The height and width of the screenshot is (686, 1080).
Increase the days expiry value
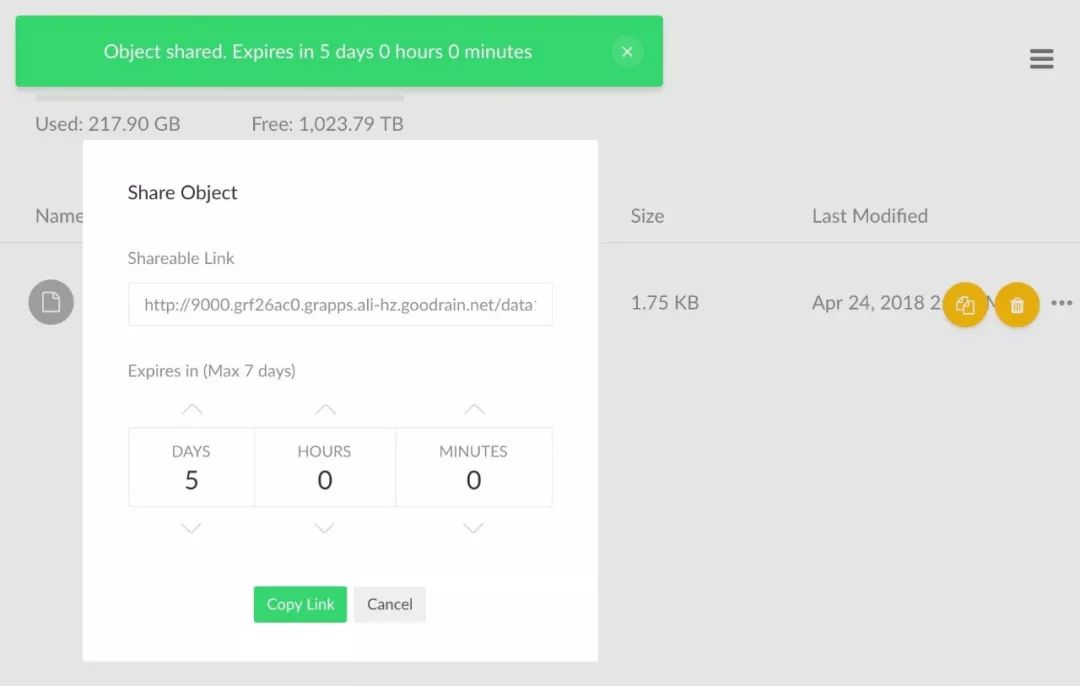(x=192, y=409)
